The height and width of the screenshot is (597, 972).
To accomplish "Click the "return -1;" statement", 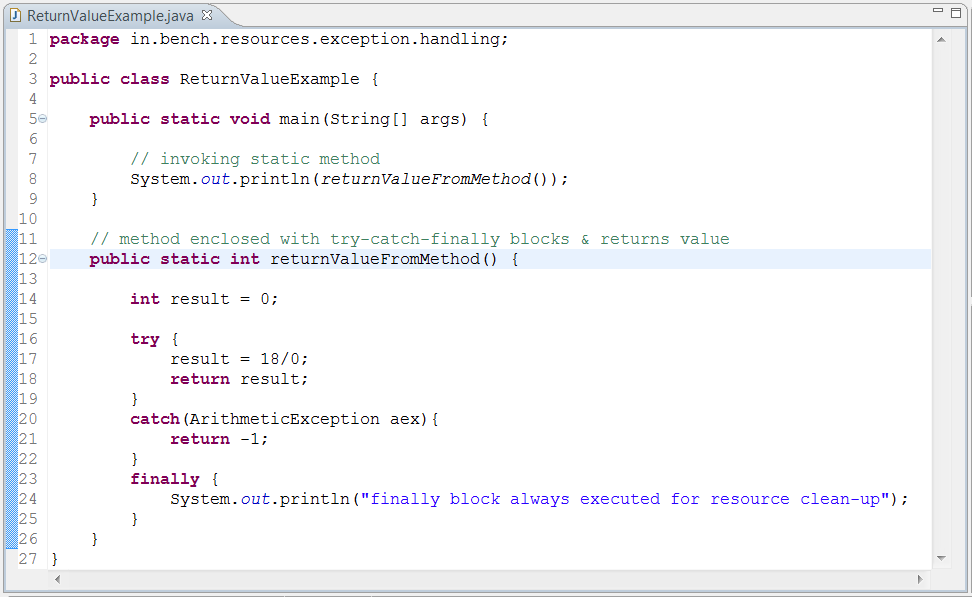I will tap(219, 439).
